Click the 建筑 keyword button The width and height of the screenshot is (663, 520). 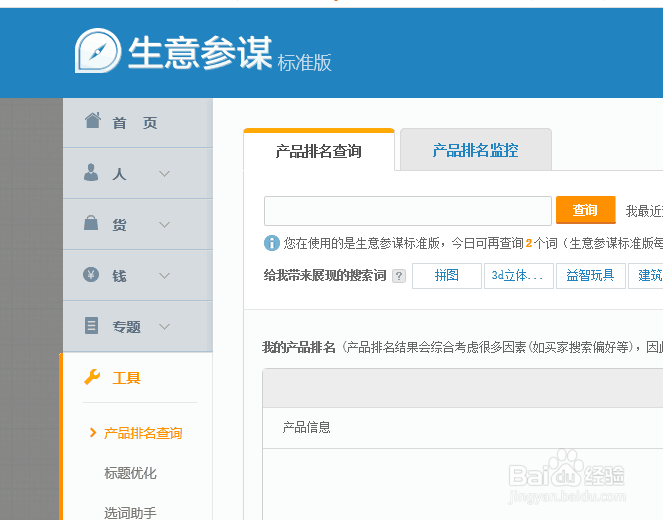[x=646, y=276]
